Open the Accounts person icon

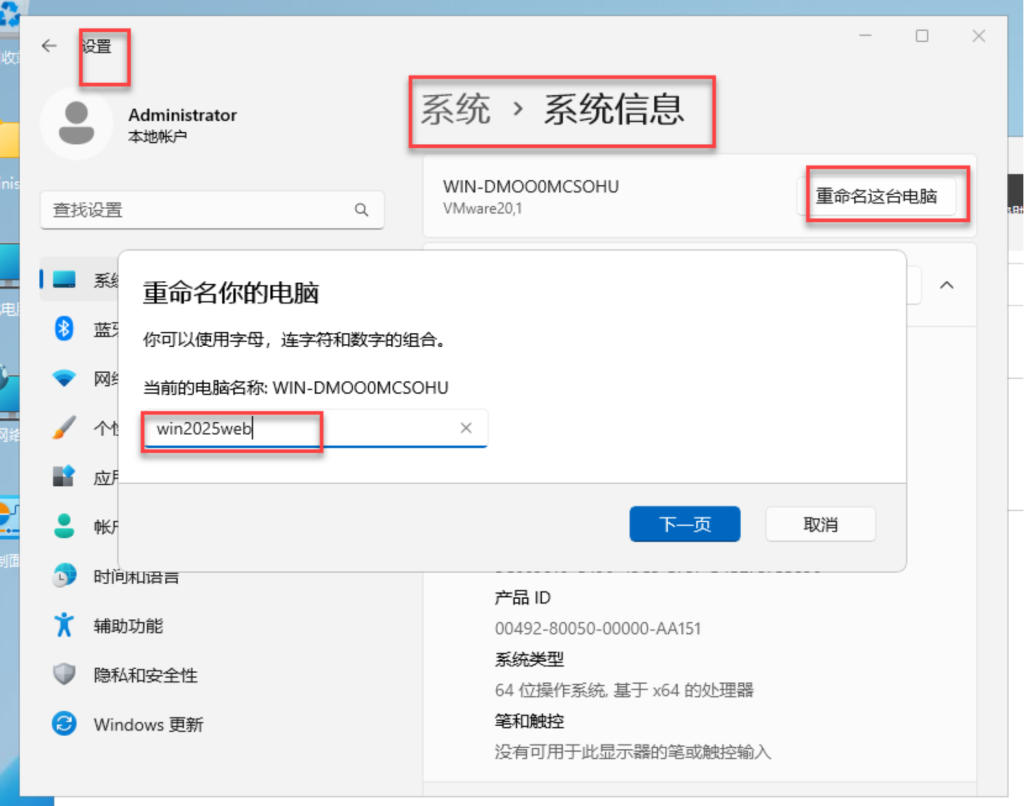[x=64, y=526]
